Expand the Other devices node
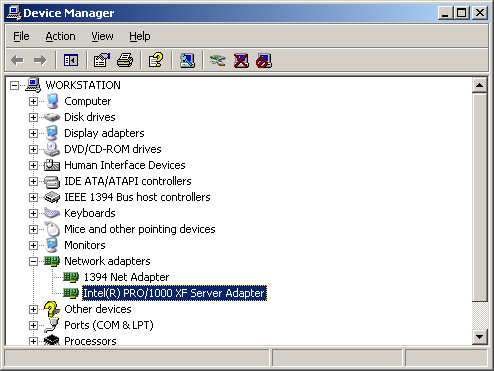Screen dimensions: 494x371 33,309
